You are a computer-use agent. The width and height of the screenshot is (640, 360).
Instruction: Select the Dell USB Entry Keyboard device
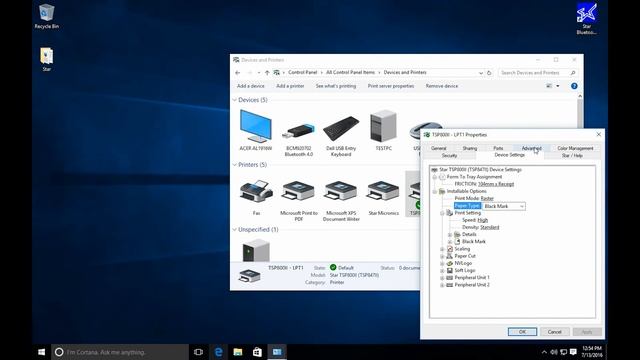341,135
